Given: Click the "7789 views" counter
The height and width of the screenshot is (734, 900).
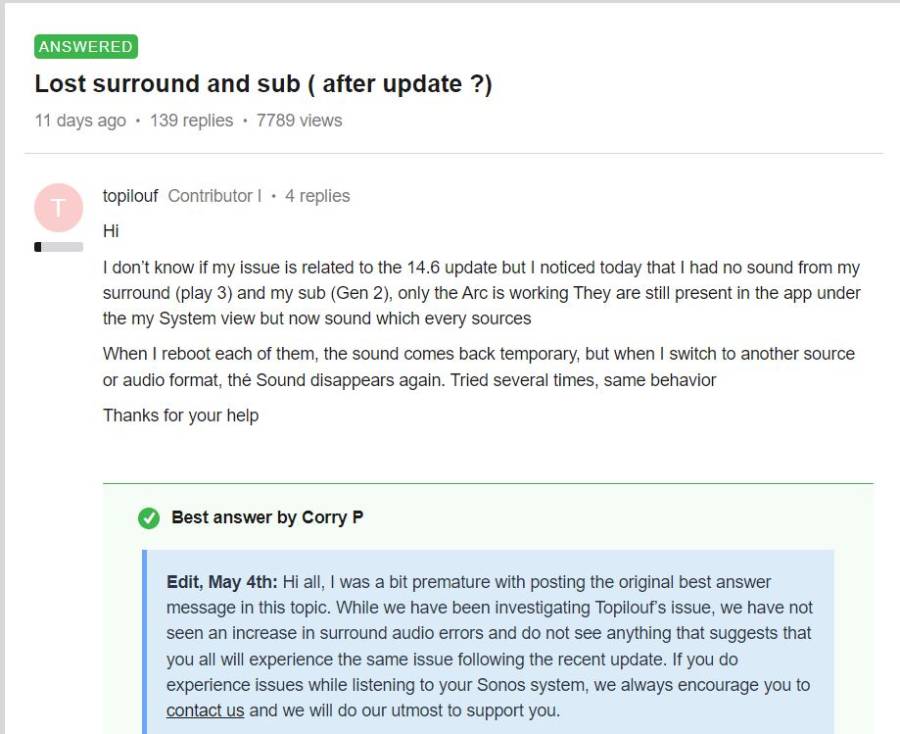Looking at the screenshot, I should tap(299, 121).
